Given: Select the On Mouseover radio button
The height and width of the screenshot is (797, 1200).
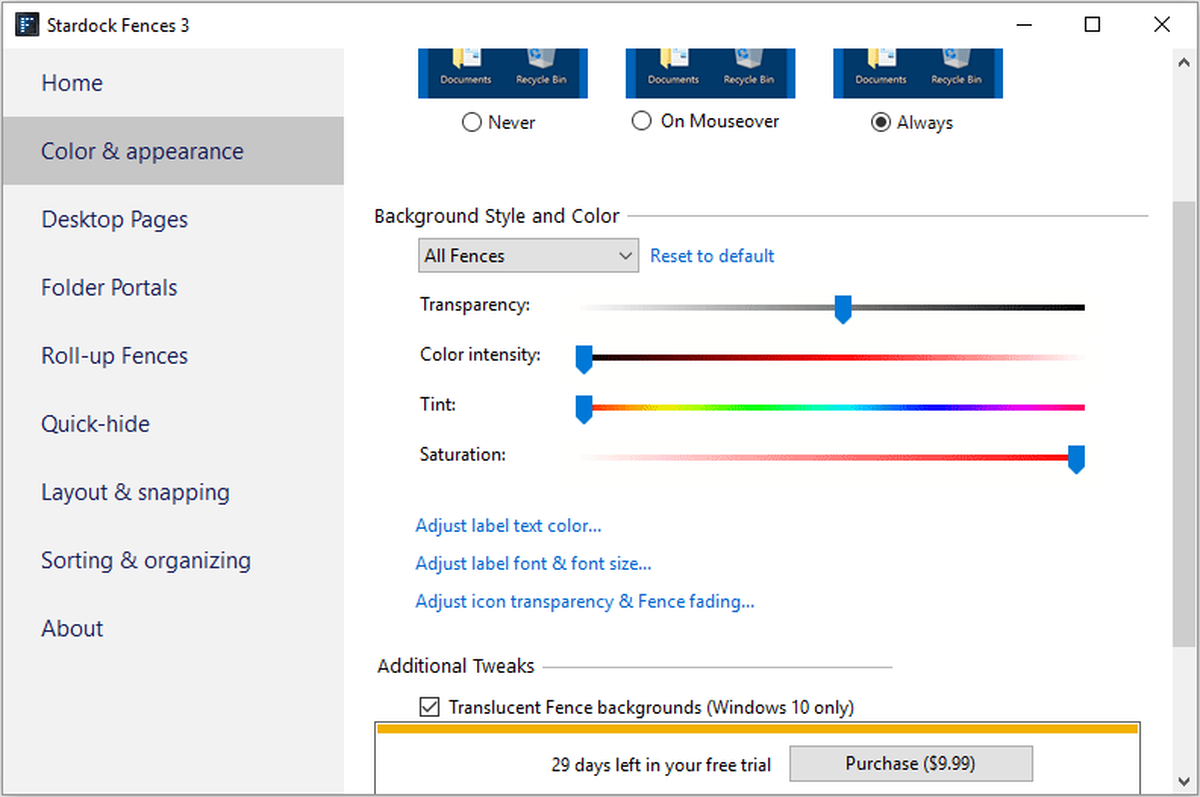Looking at the screenshot, I should [x=642, y=121].
